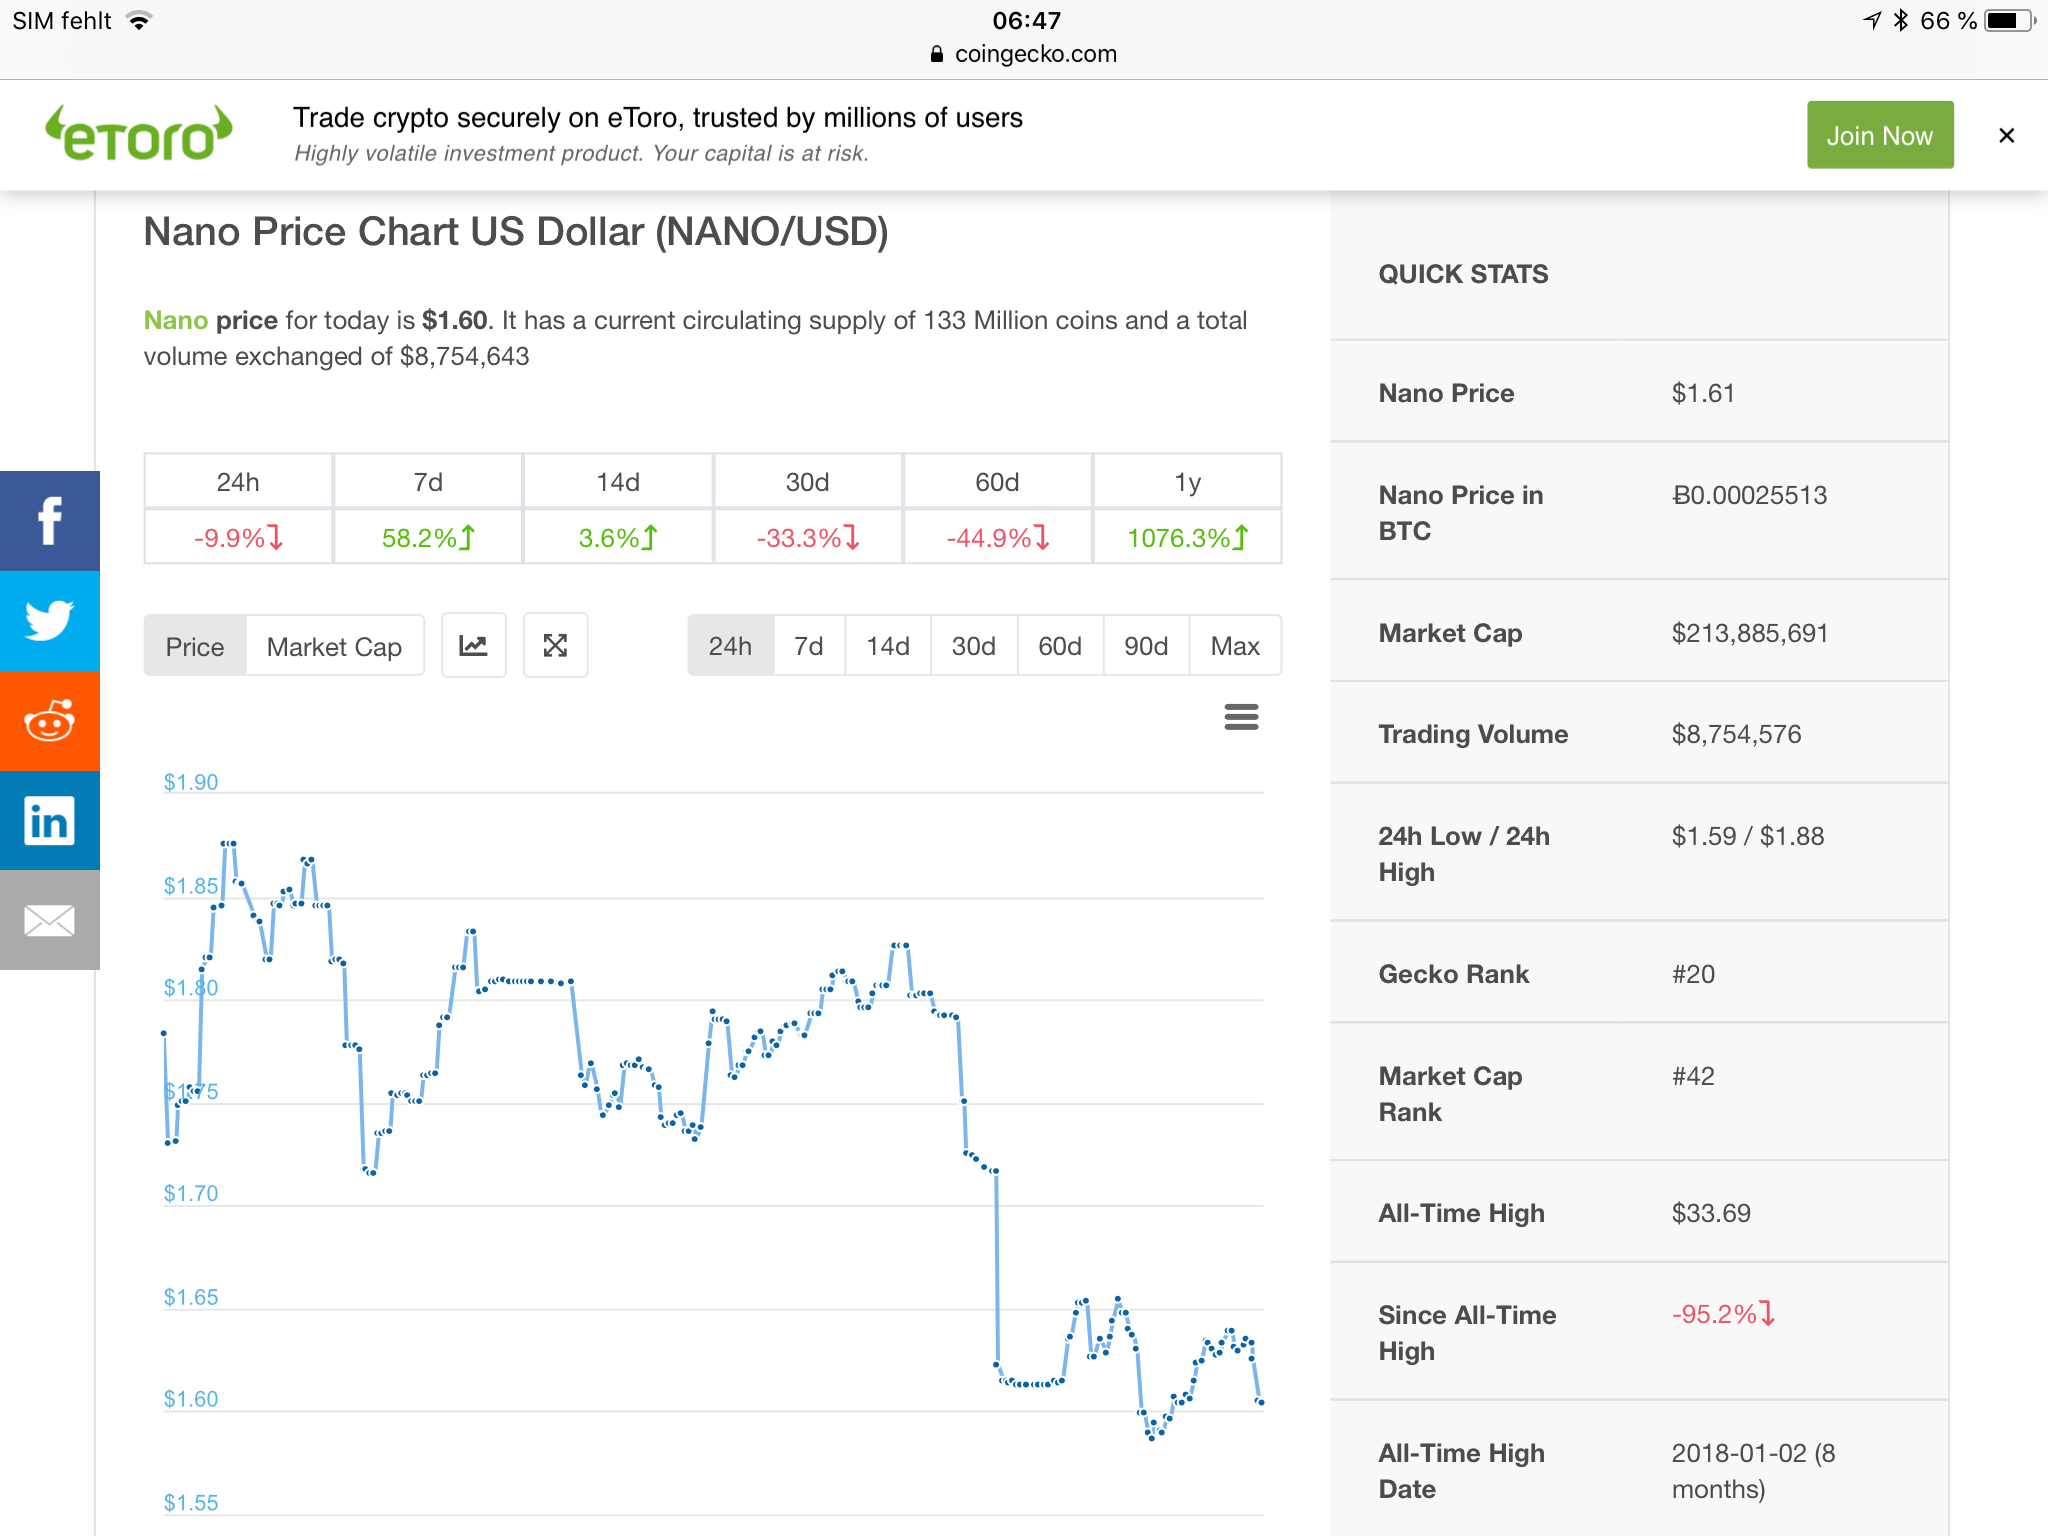The width and height of the screenshot is (2048, 1536).
Task: Share page via LinkedIn icon
Action: tap(49, 821)
